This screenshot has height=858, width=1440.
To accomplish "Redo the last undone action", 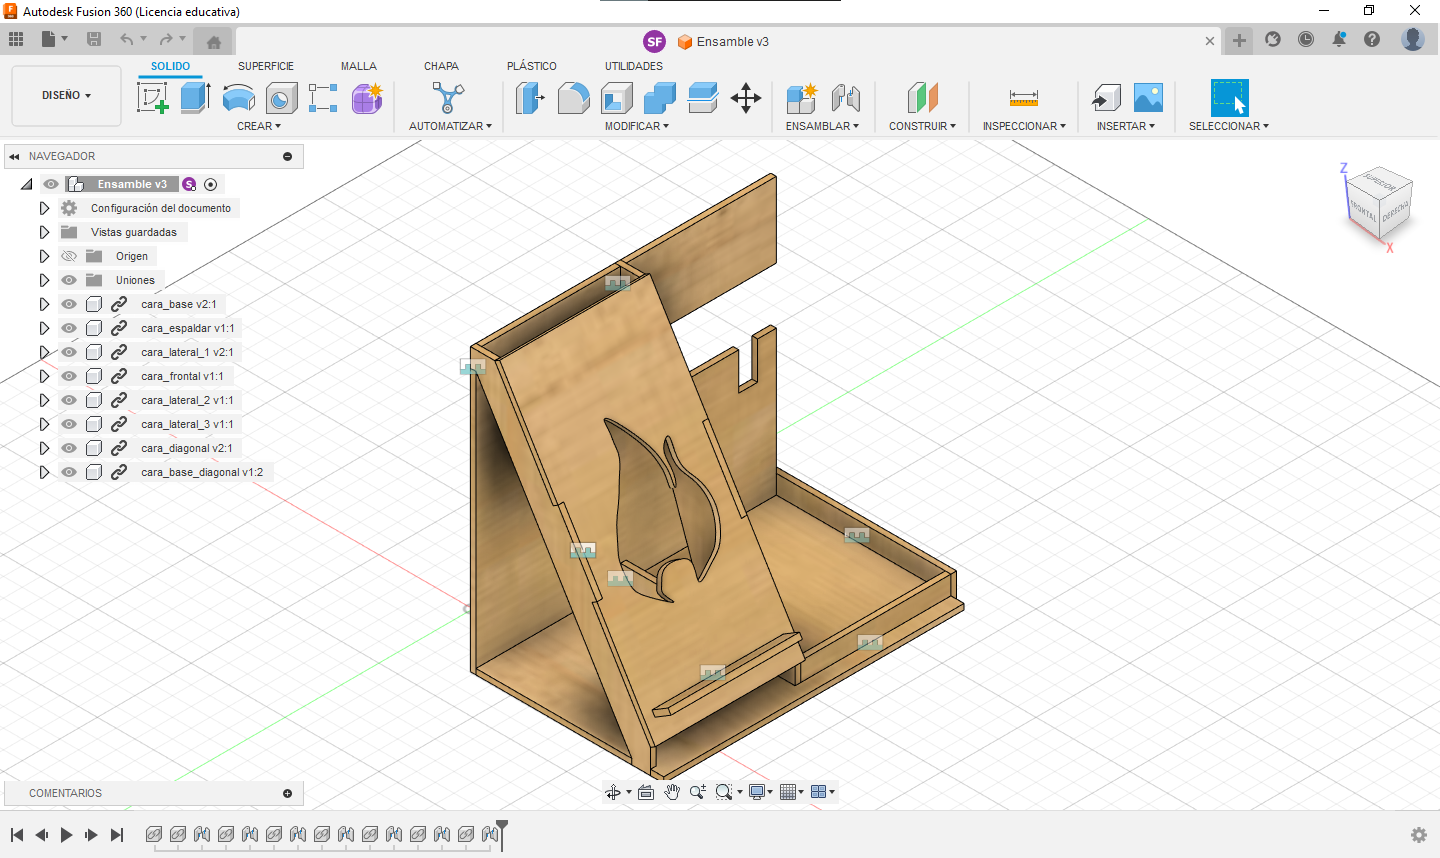I will (166, 39).
